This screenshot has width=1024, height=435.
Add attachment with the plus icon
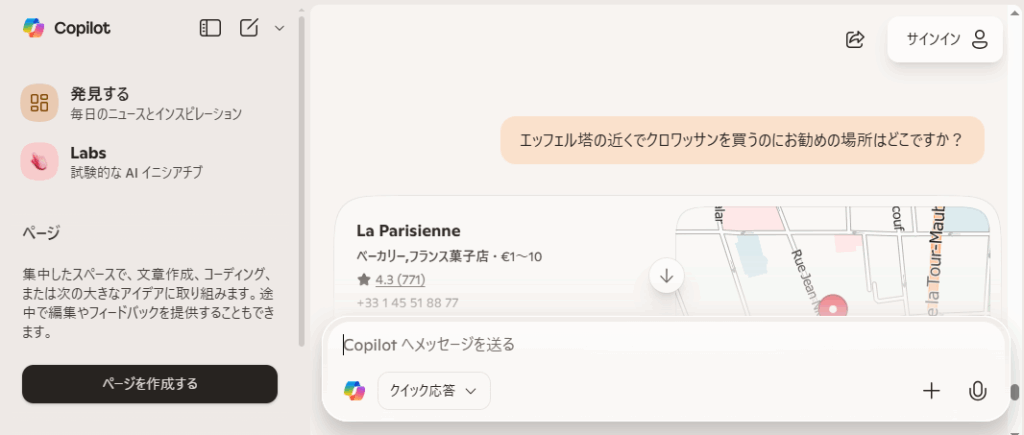[931, 391]
